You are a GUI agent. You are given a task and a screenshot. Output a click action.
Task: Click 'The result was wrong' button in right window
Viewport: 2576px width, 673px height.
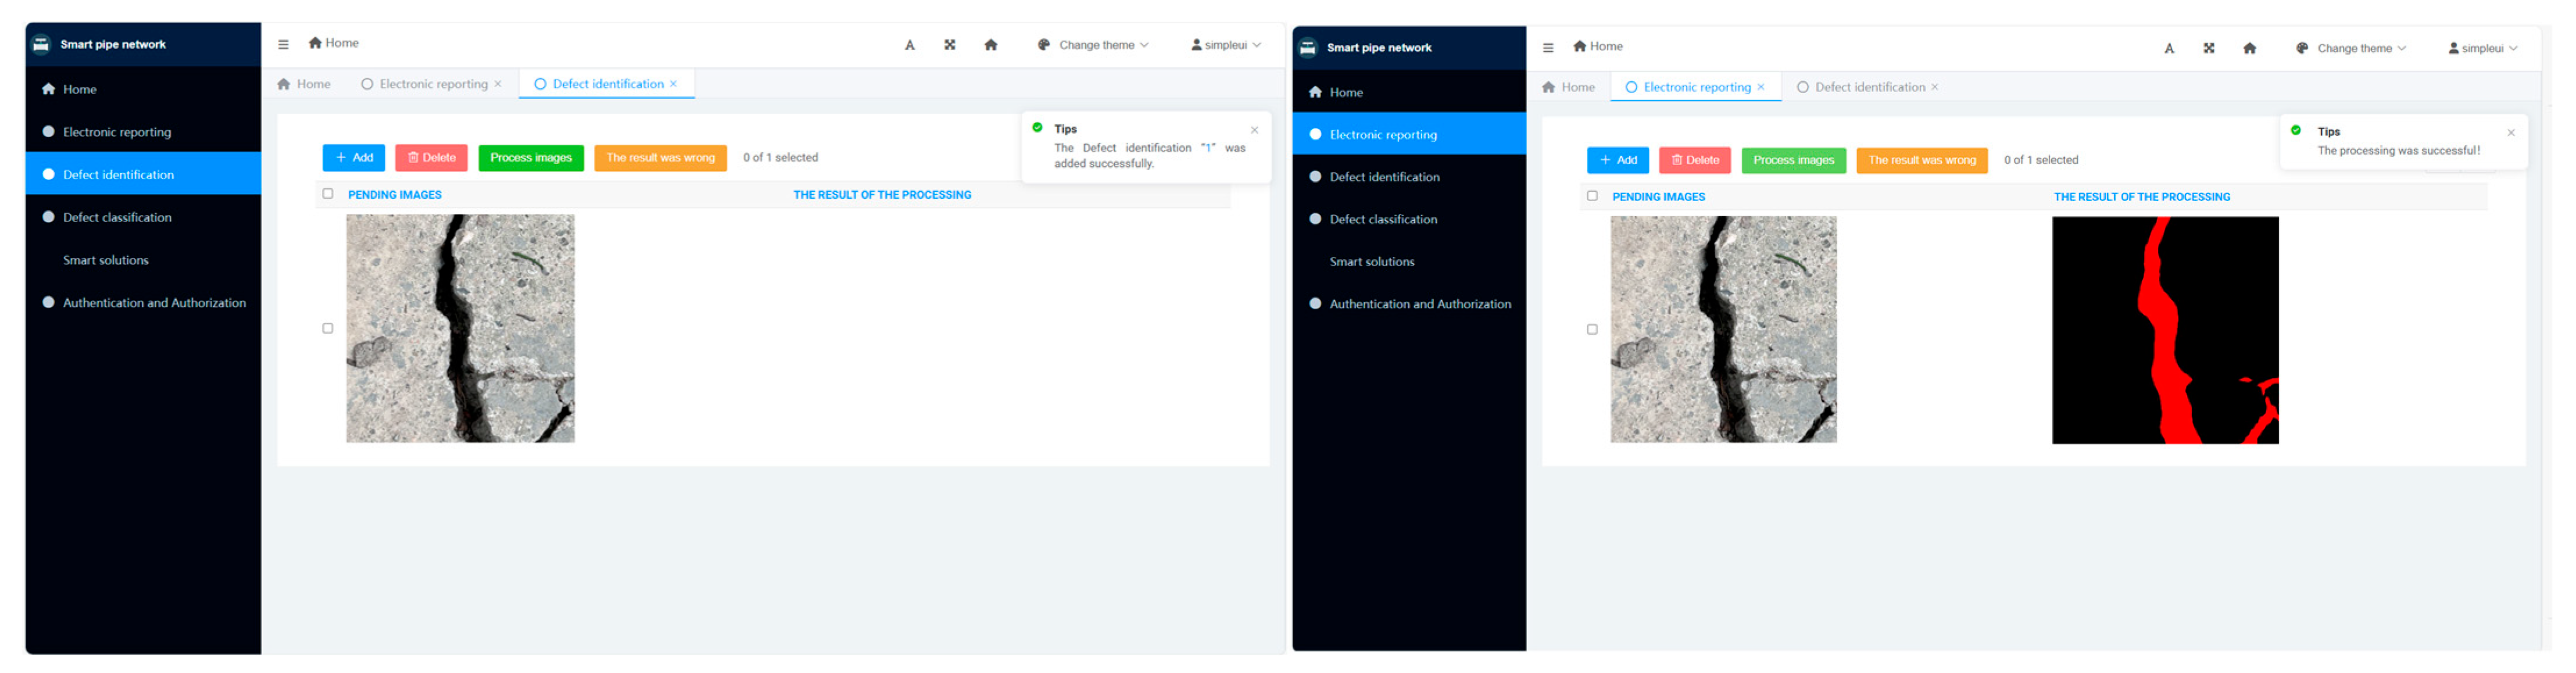click(1921, 160)
